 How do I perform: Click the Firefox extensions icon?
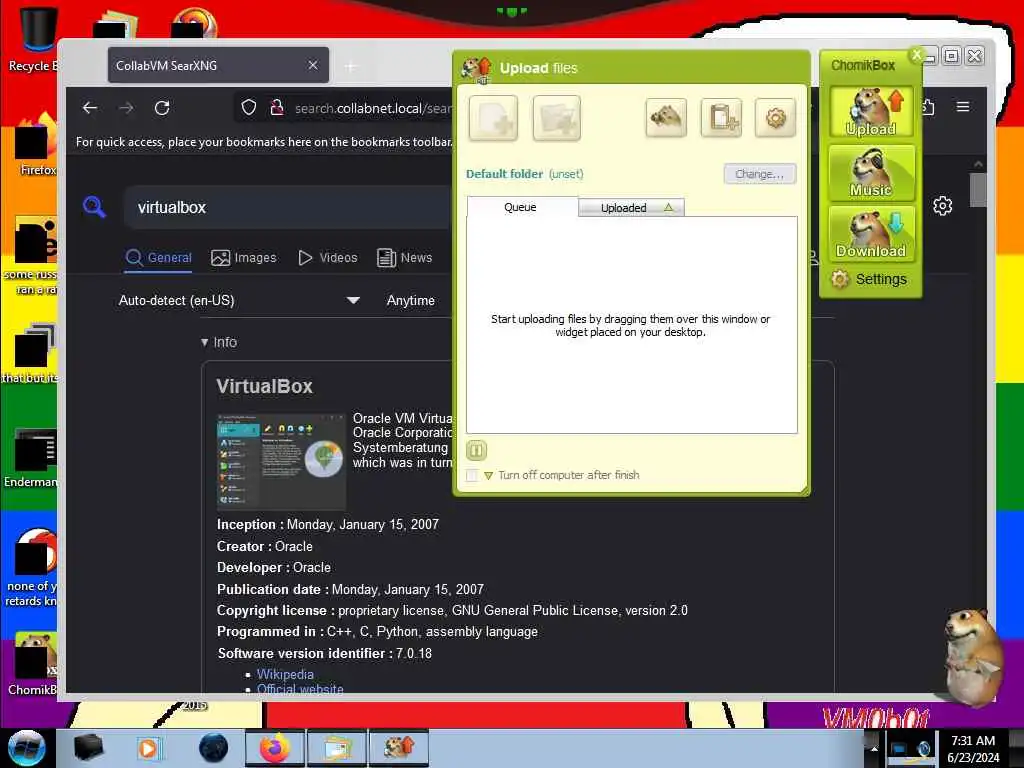(x=929, y=106)
